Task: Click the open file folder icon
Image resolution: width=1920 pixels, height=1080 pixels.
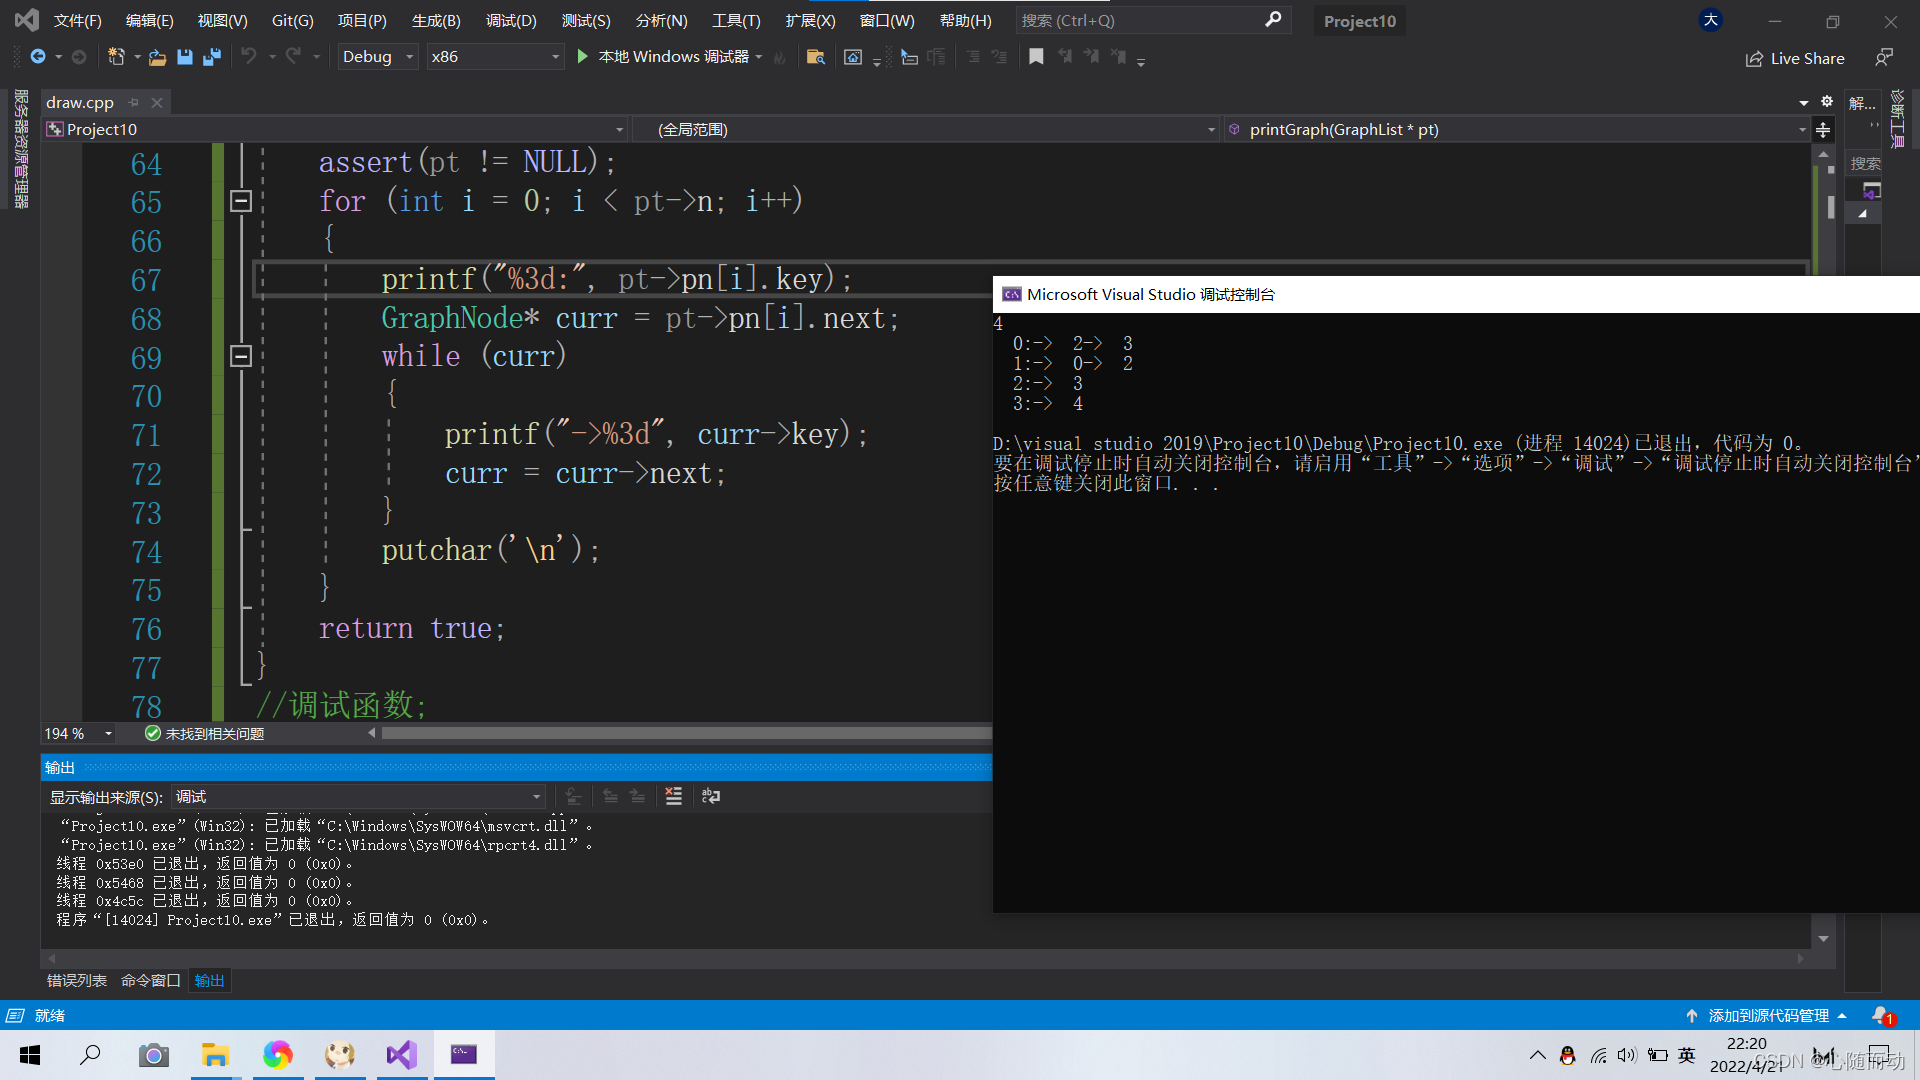Action: pyautogui.click(x=157, y=57)
